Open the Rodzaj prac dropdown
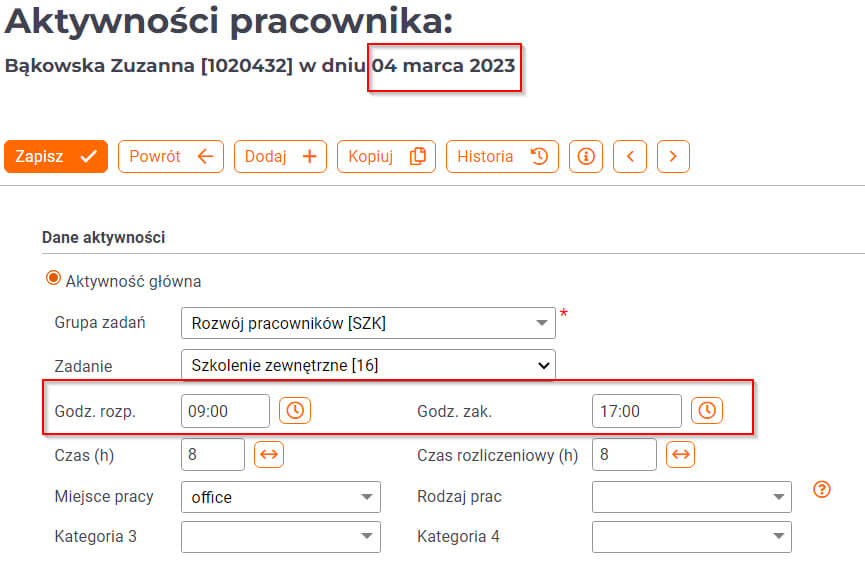865x564 pixels. (692, 497)
